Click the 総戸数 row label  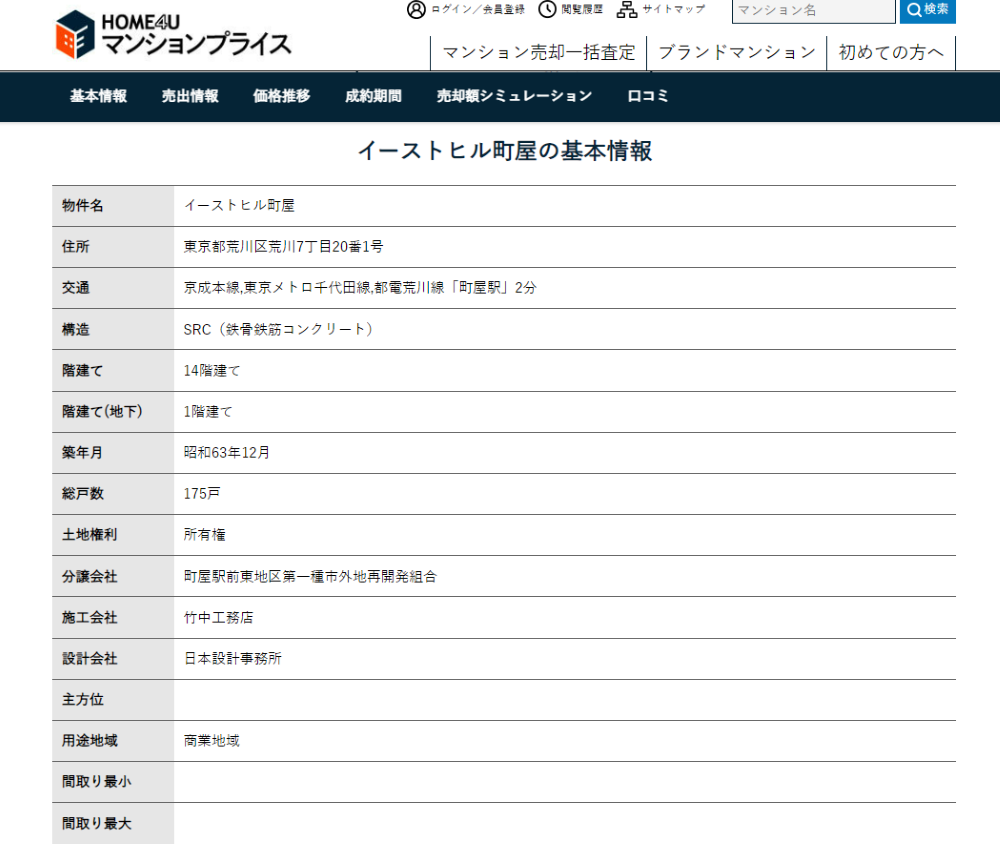[82, 494]
